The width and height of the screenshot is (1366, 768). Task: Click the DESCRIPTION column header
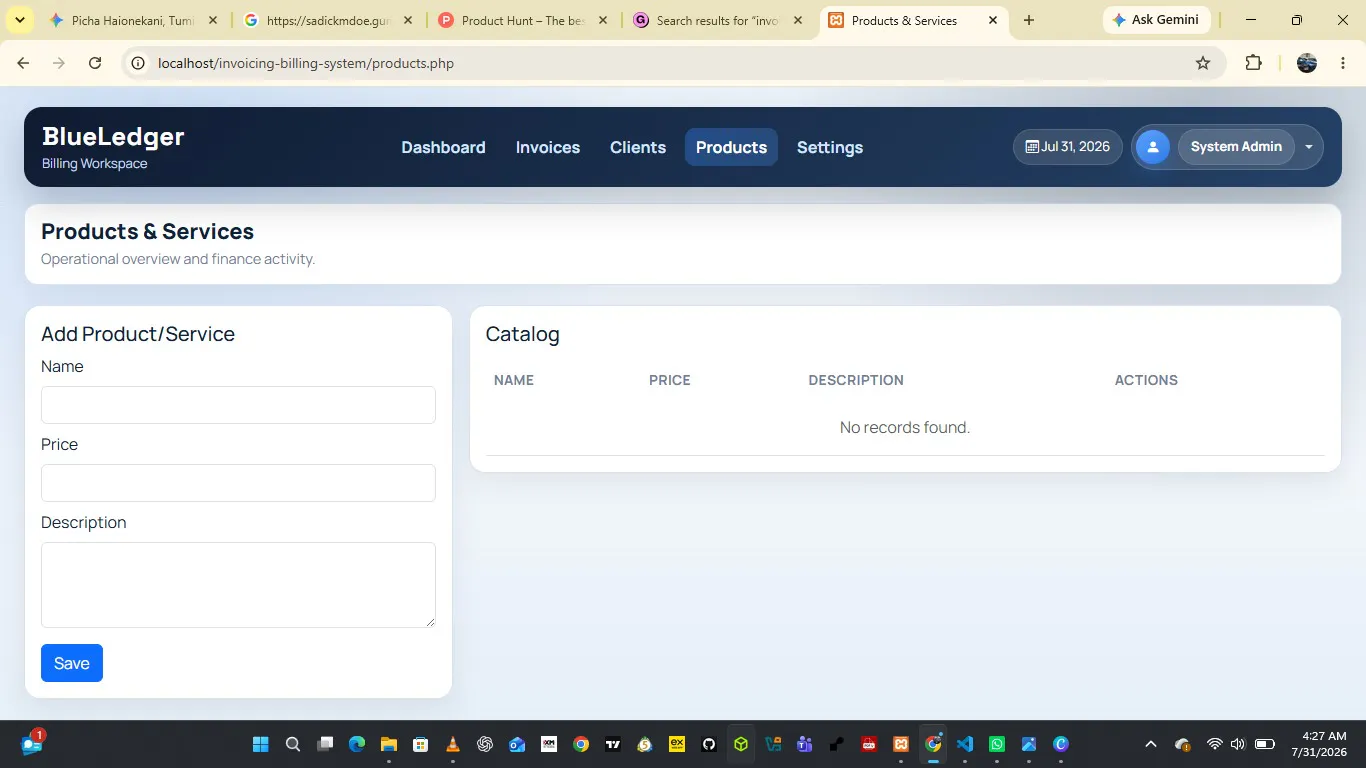(856, 380)
